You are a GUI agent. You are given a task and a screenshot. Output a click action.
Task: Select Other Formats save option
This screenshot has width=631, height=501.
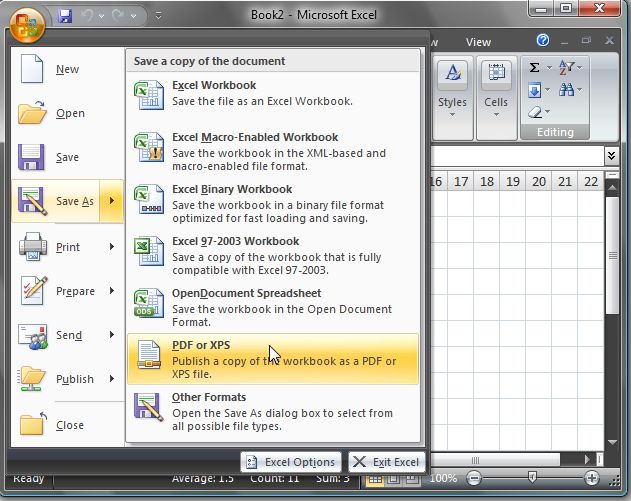tap(273, 411)
